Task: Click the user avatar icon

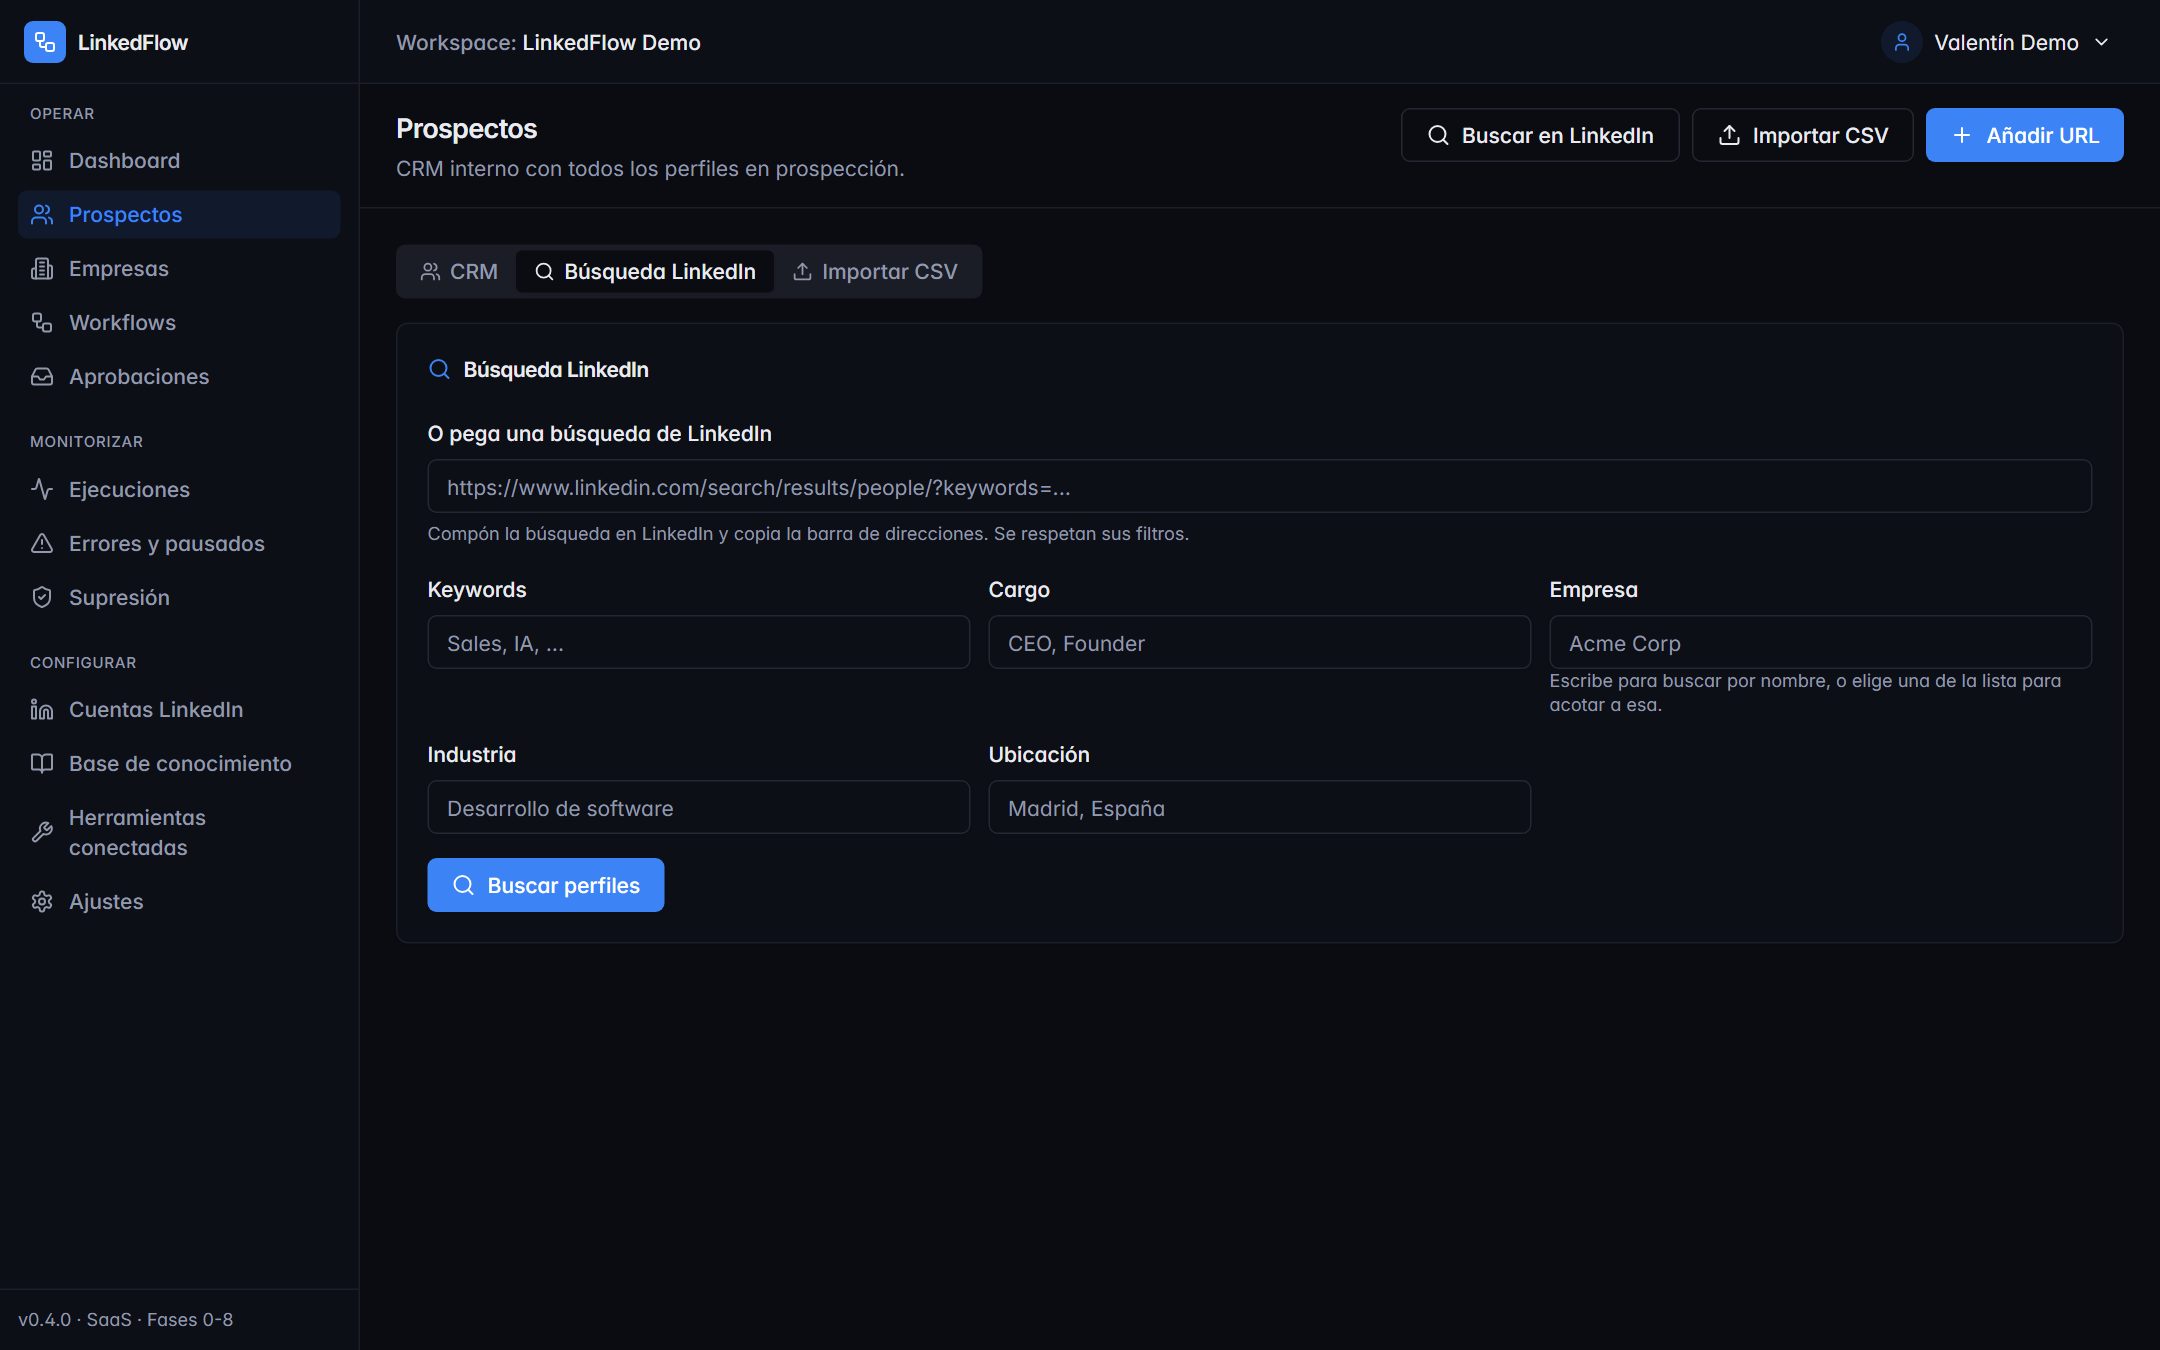Action: click(1901, 42)
